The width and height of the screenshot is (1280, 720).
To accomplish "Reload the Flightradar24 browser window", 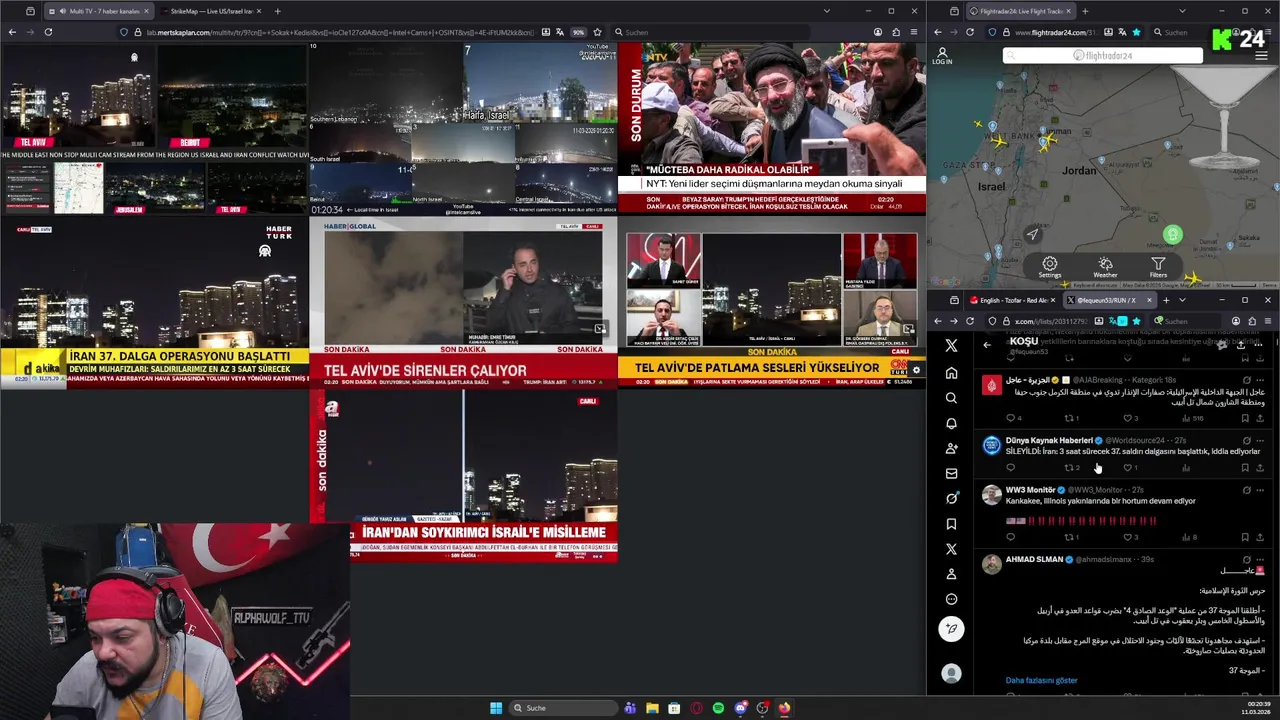I will pos(970,32).
